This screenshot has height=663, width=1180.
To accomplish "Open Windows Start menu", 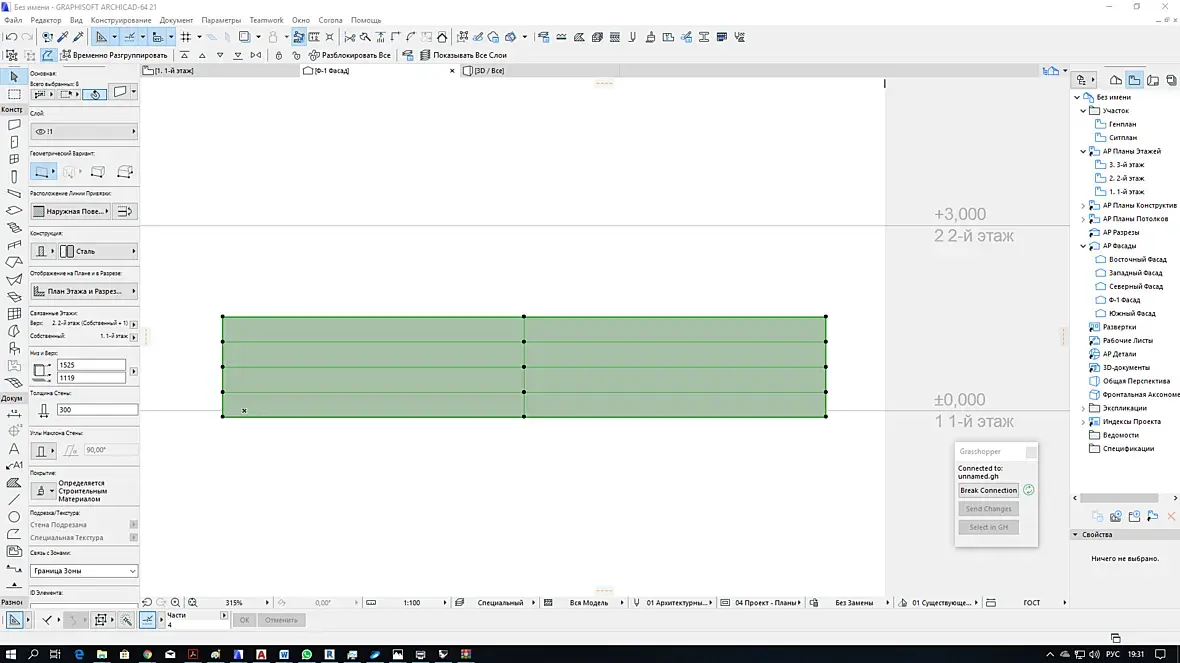I will click(11, 655).
